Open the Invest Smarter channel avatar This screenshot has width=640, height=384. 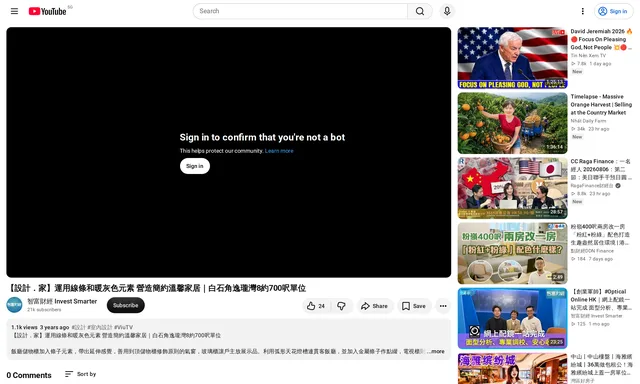click(x=14, y=305)
